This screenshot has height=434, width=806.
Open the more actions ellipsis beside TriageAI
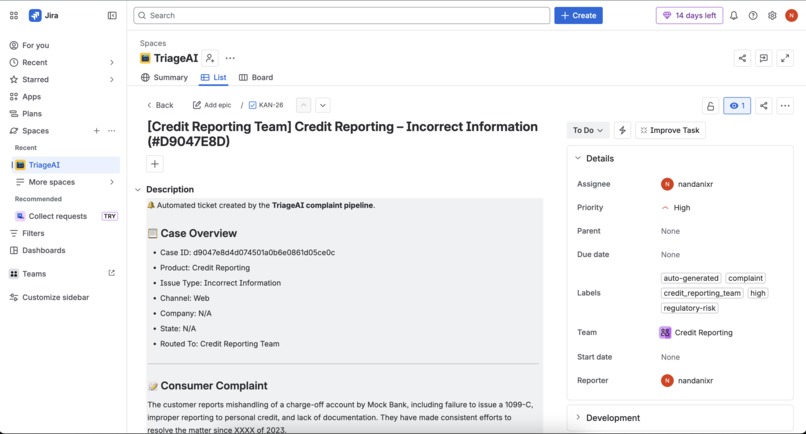(230, 58)
